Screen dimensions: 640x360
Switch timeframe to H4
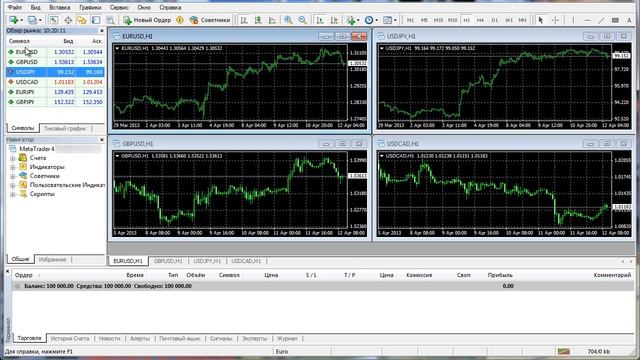[480, 20]
